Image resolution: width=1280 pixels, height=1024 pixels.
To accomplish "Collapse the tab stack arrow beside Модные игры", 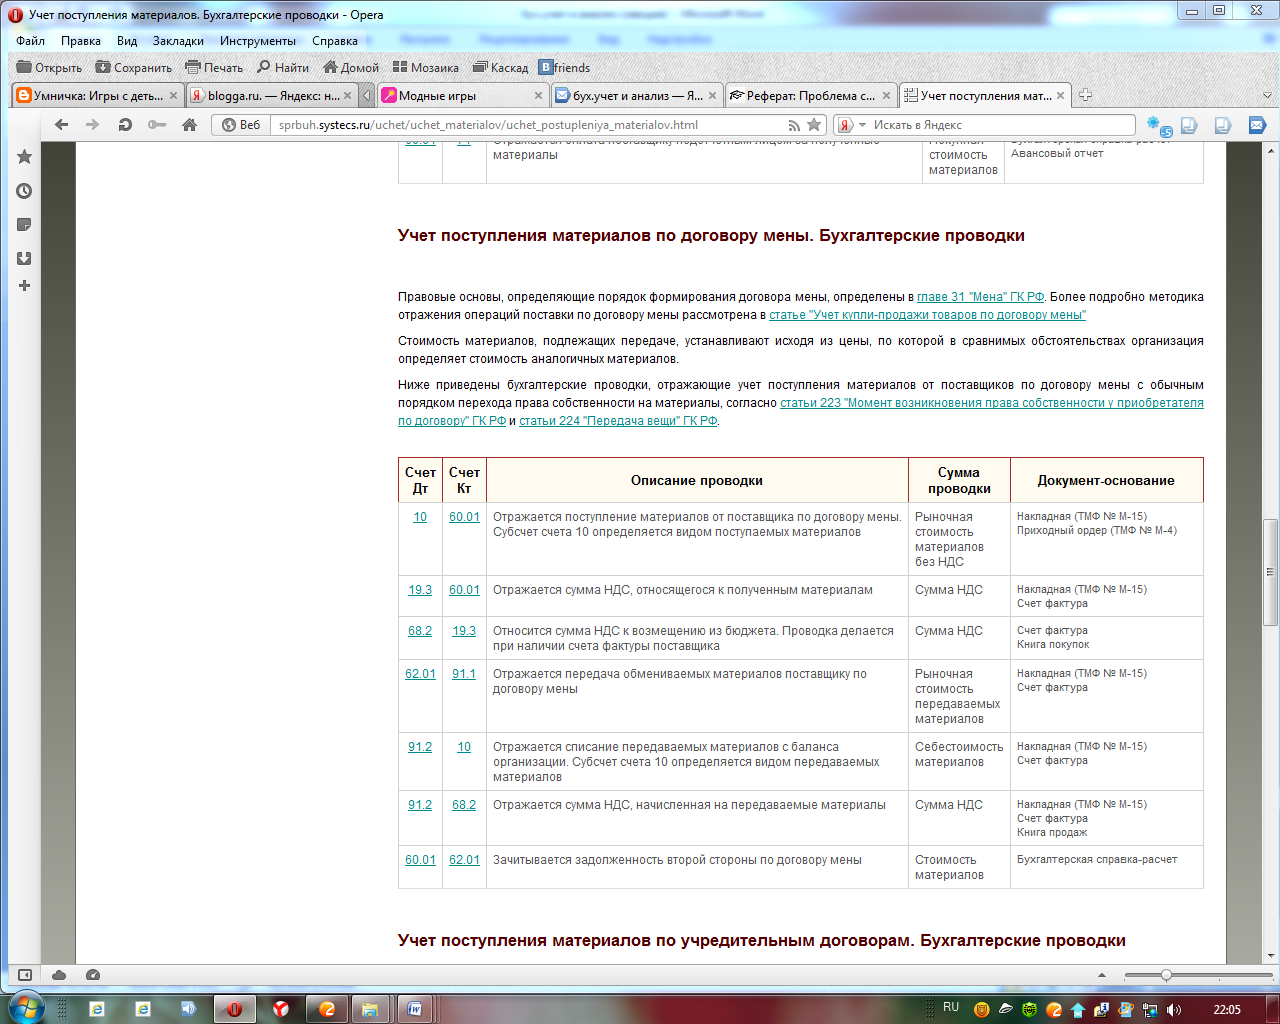I will click(x=367, y=96).
